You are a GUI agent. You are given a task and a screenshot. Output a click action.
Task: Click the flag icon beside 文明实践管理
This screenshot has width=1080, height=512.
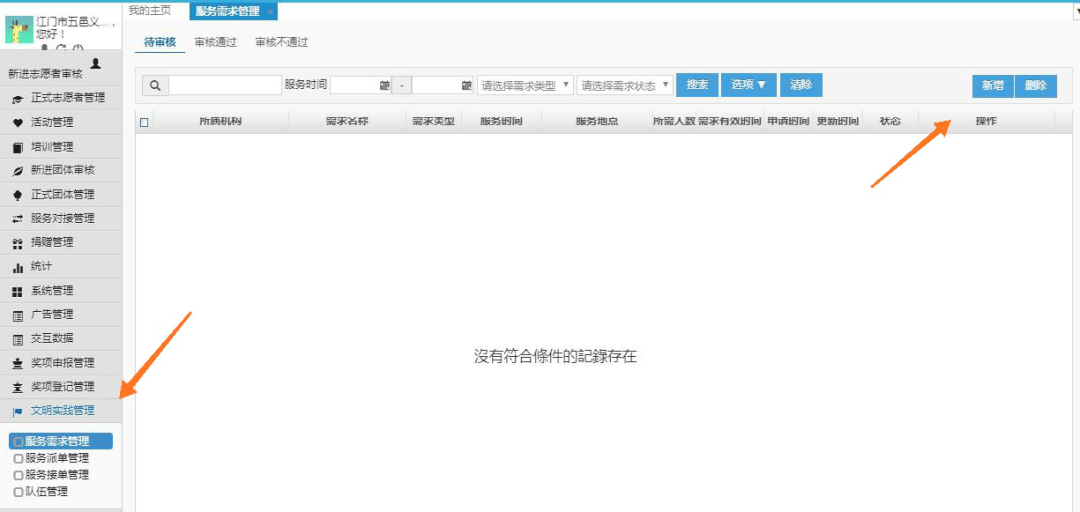point(18,411)
